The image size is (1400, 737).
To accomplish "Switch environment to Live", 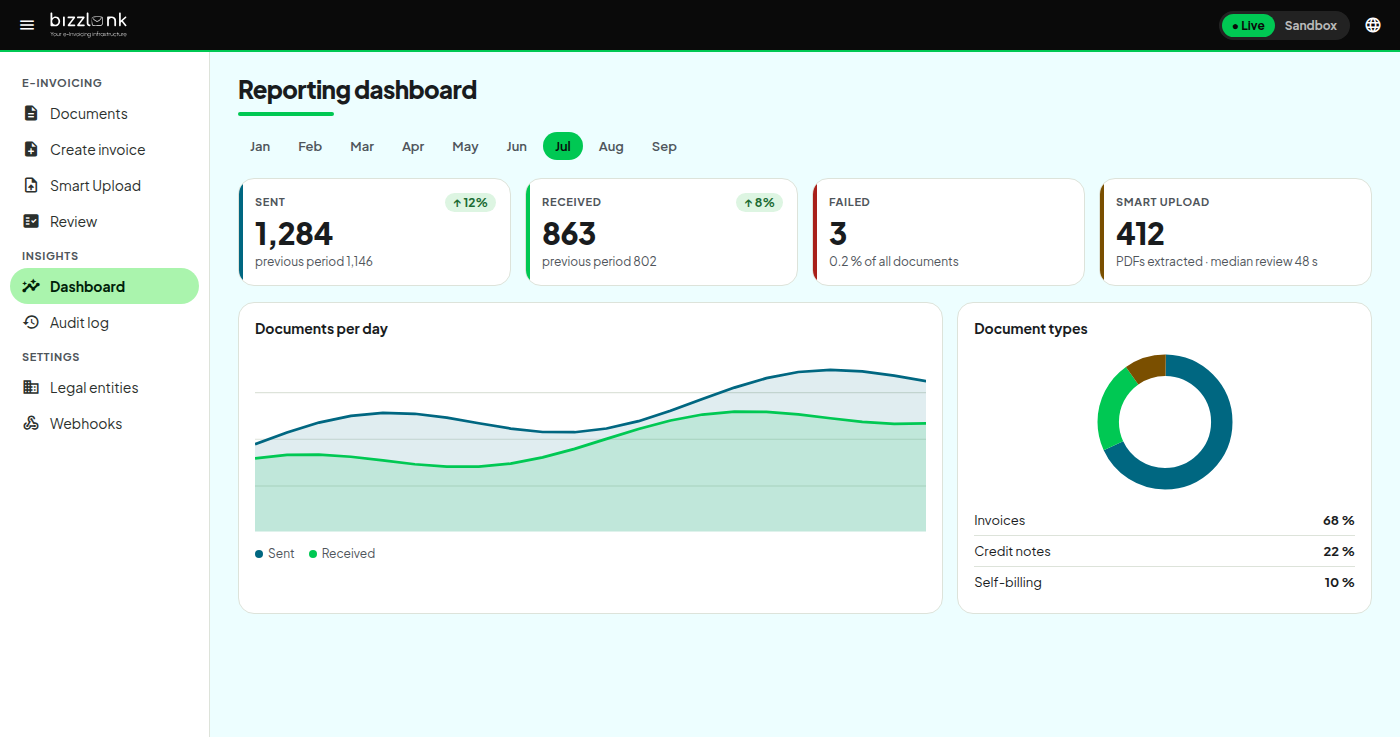I will pyautogui.click(x=1248, y=26).
